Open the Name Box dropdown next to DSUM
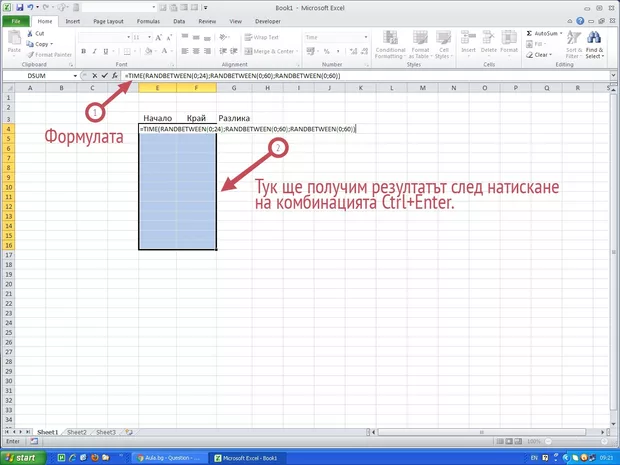620x465 pixels. pos(75,76)
